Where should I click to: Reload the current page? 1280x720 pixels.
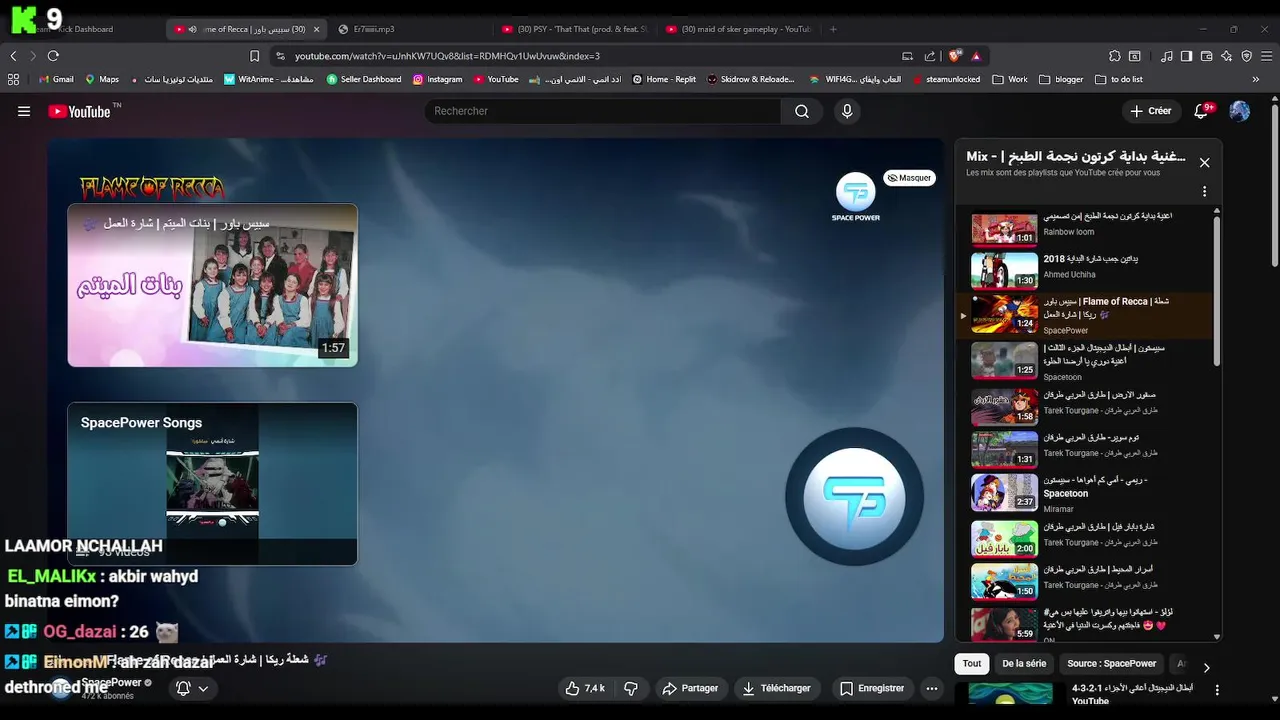pos(53,56)
